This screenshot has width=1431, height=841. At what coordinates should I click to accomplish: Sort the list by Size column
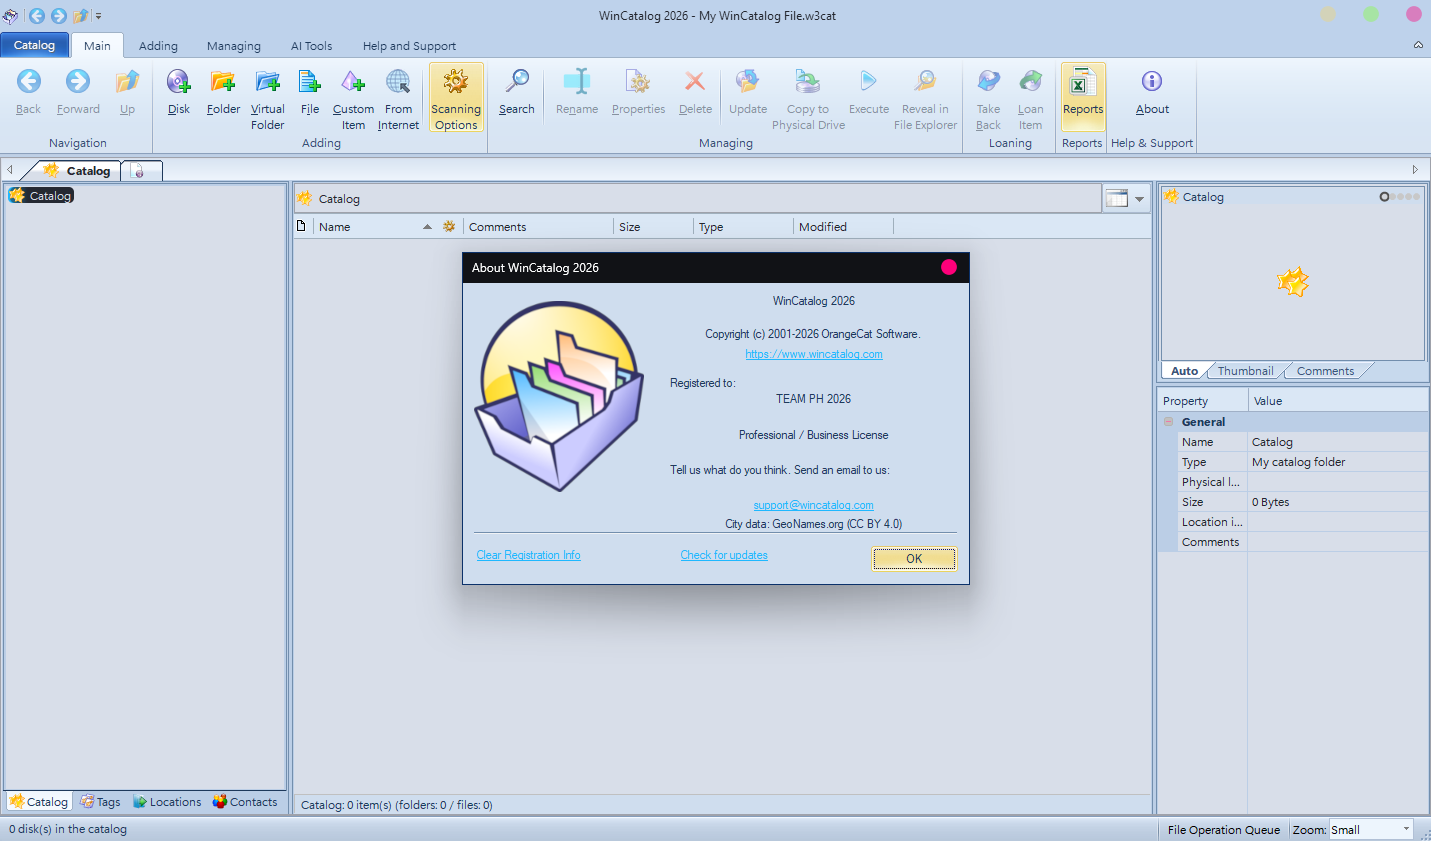pos(653,227)
